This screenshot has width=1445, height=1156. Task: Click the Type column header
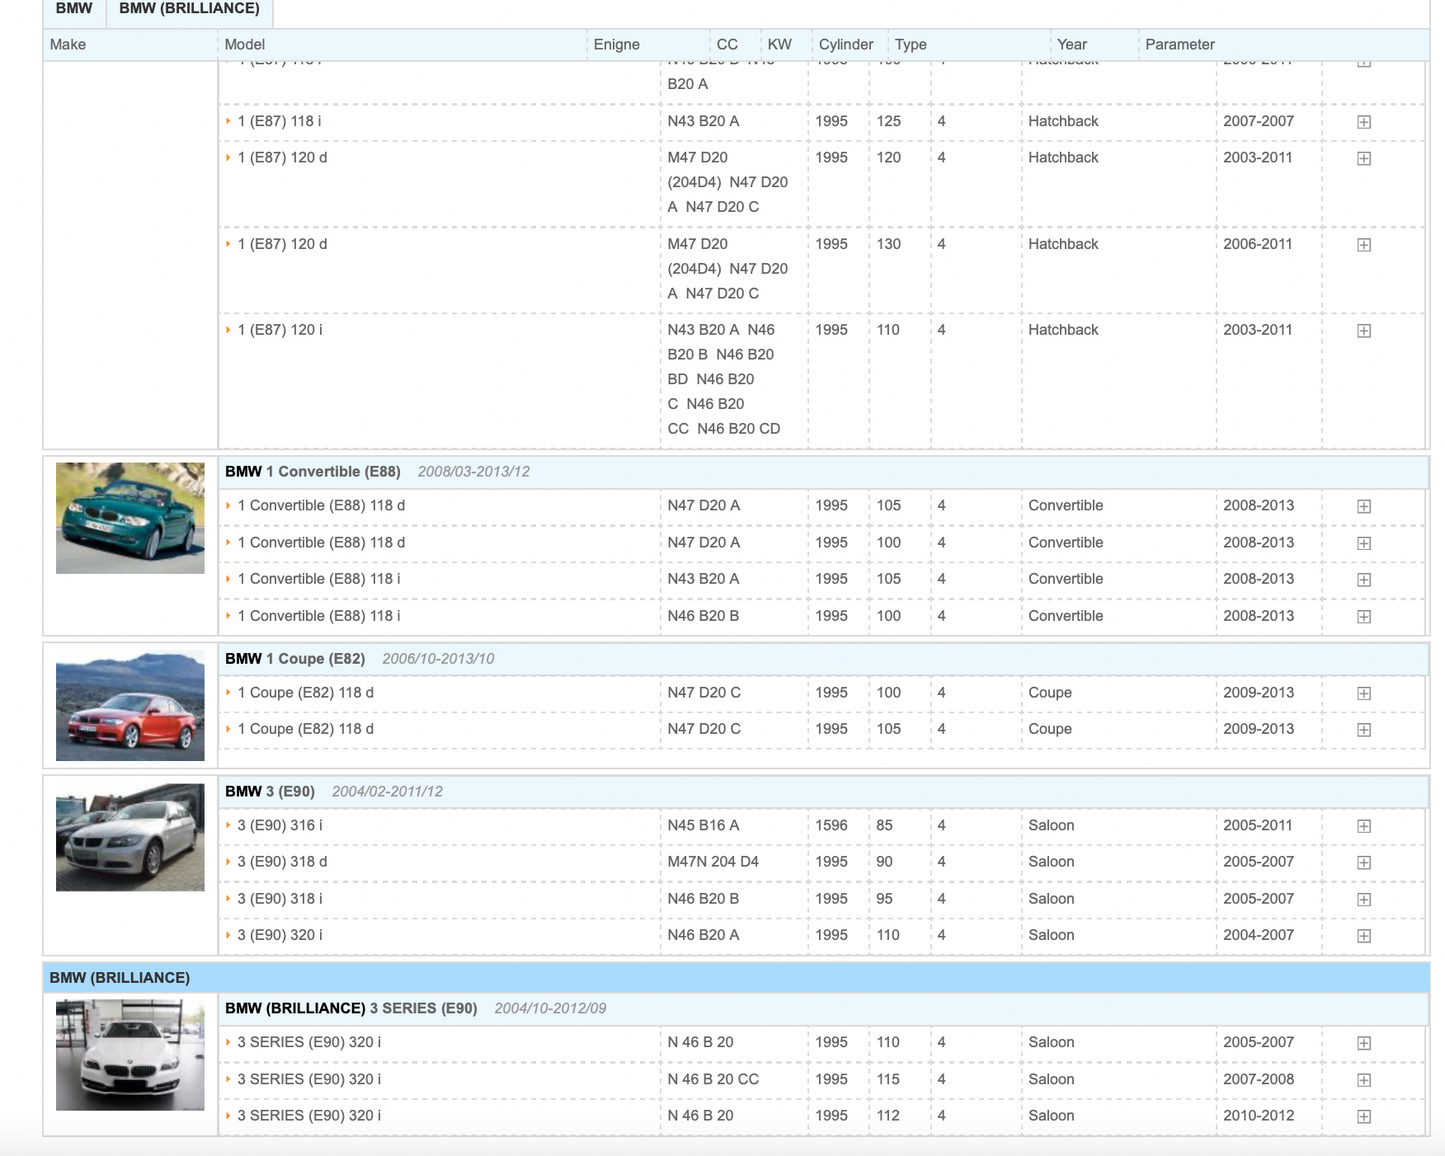pyautogui.click(x=911, y=44)
